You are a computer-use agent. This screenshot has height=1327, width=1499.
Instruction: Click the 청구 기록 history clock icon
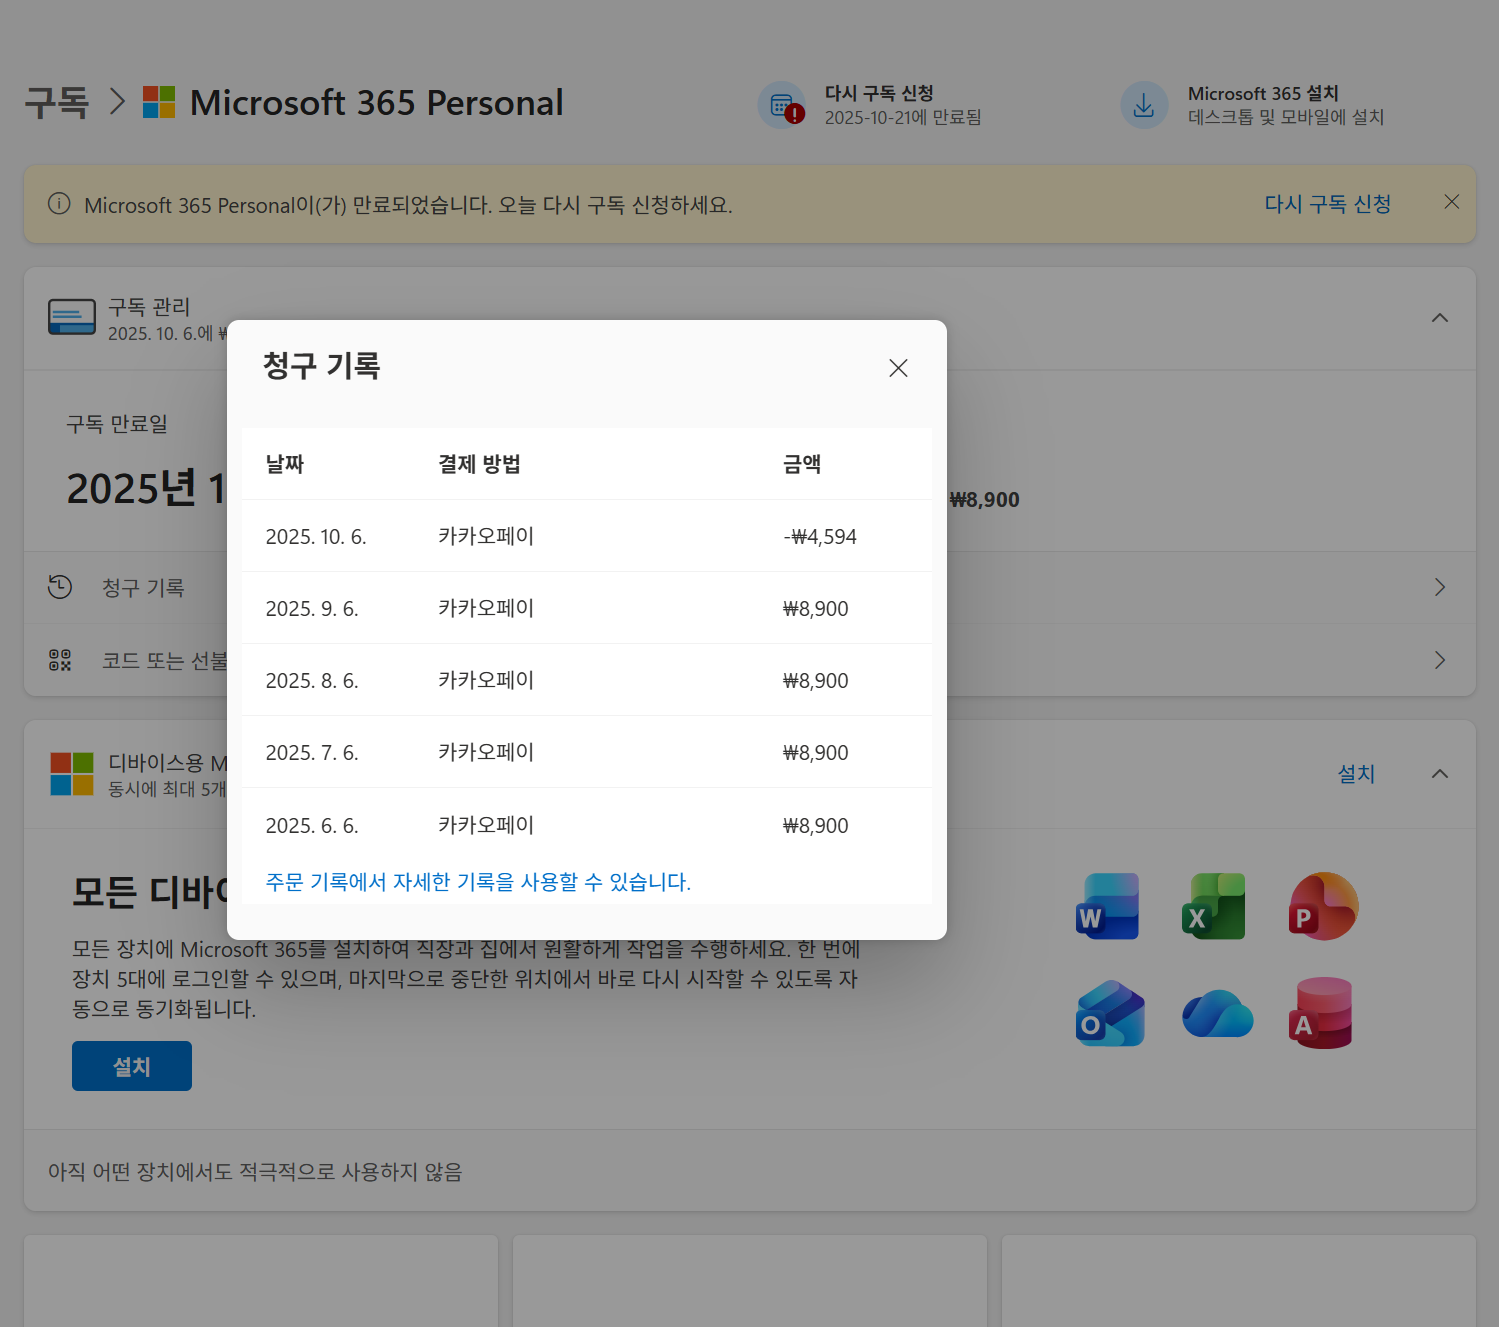60,587
